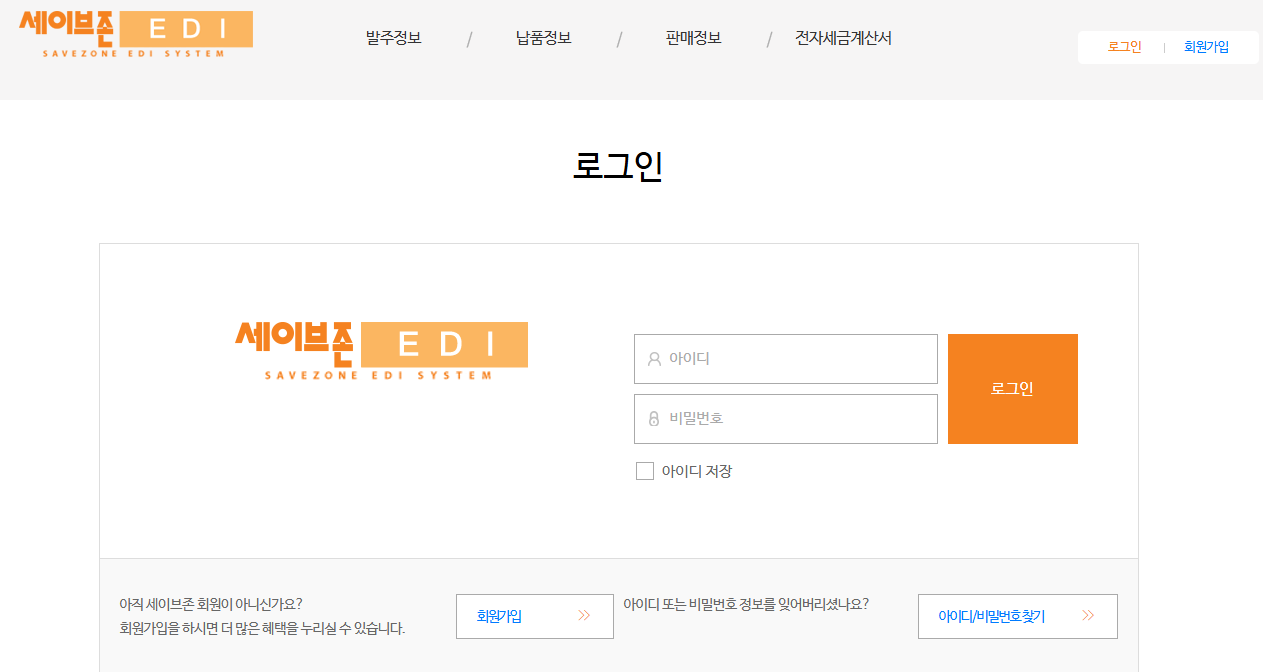This screenshot has height=672, width=1263.
Task: Click the 로그인 link in top-right corner
Action: (1124, 47)
